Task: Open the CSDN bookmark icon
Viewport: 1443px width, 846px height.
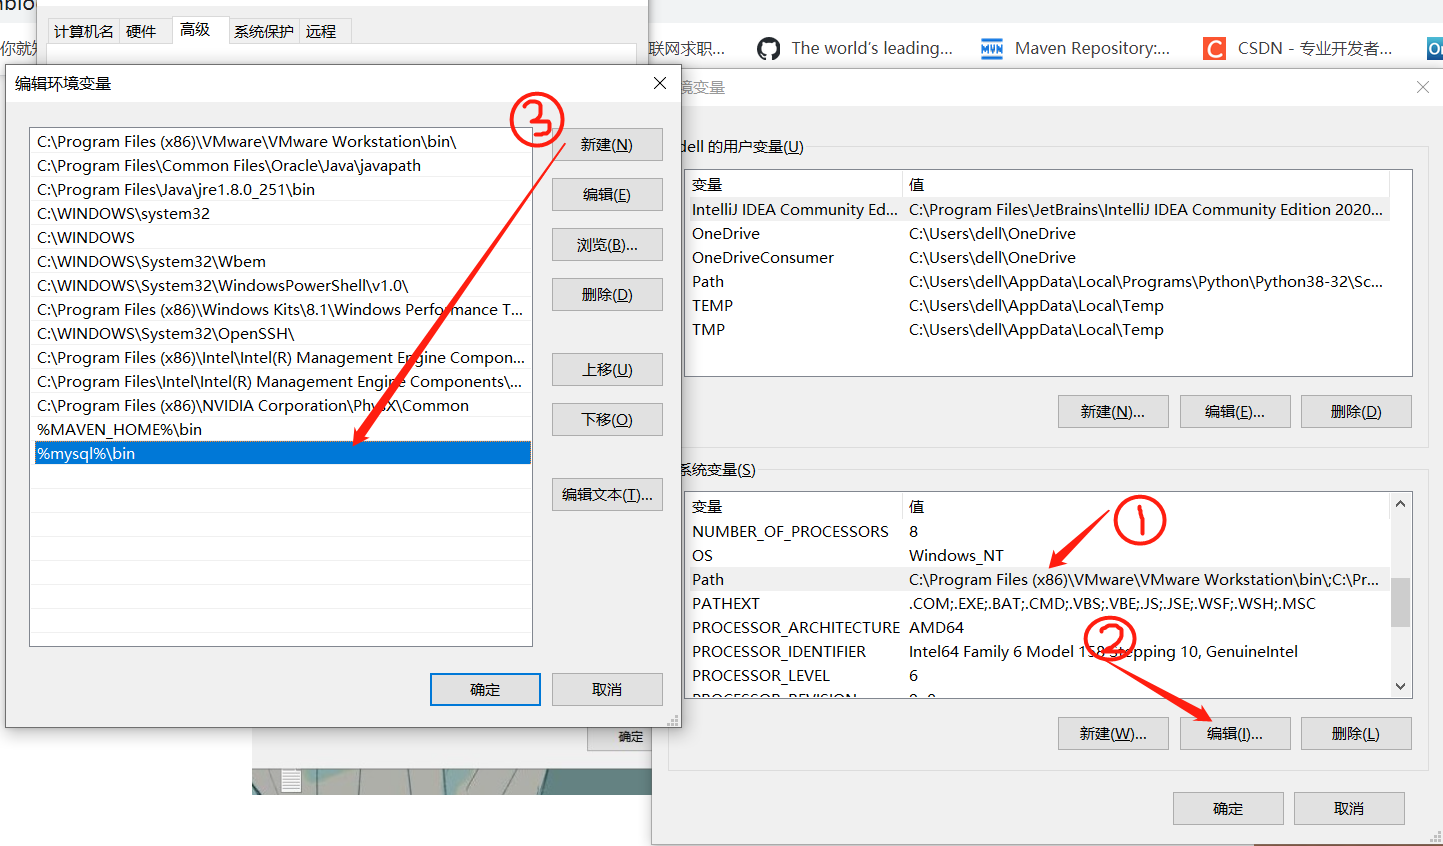Action: (x=1214, y=48)
